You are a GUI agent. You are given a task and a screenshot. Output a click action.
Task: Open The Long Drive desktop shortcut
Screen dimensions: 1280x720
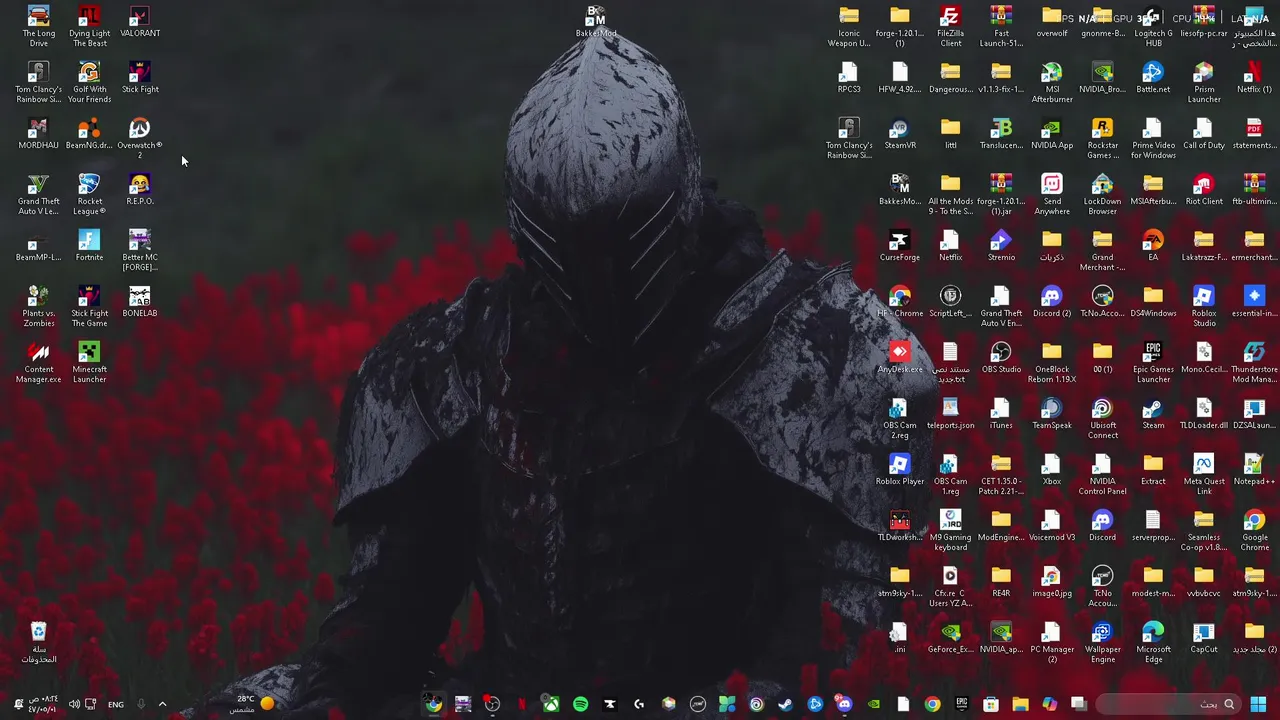[38, 26]
